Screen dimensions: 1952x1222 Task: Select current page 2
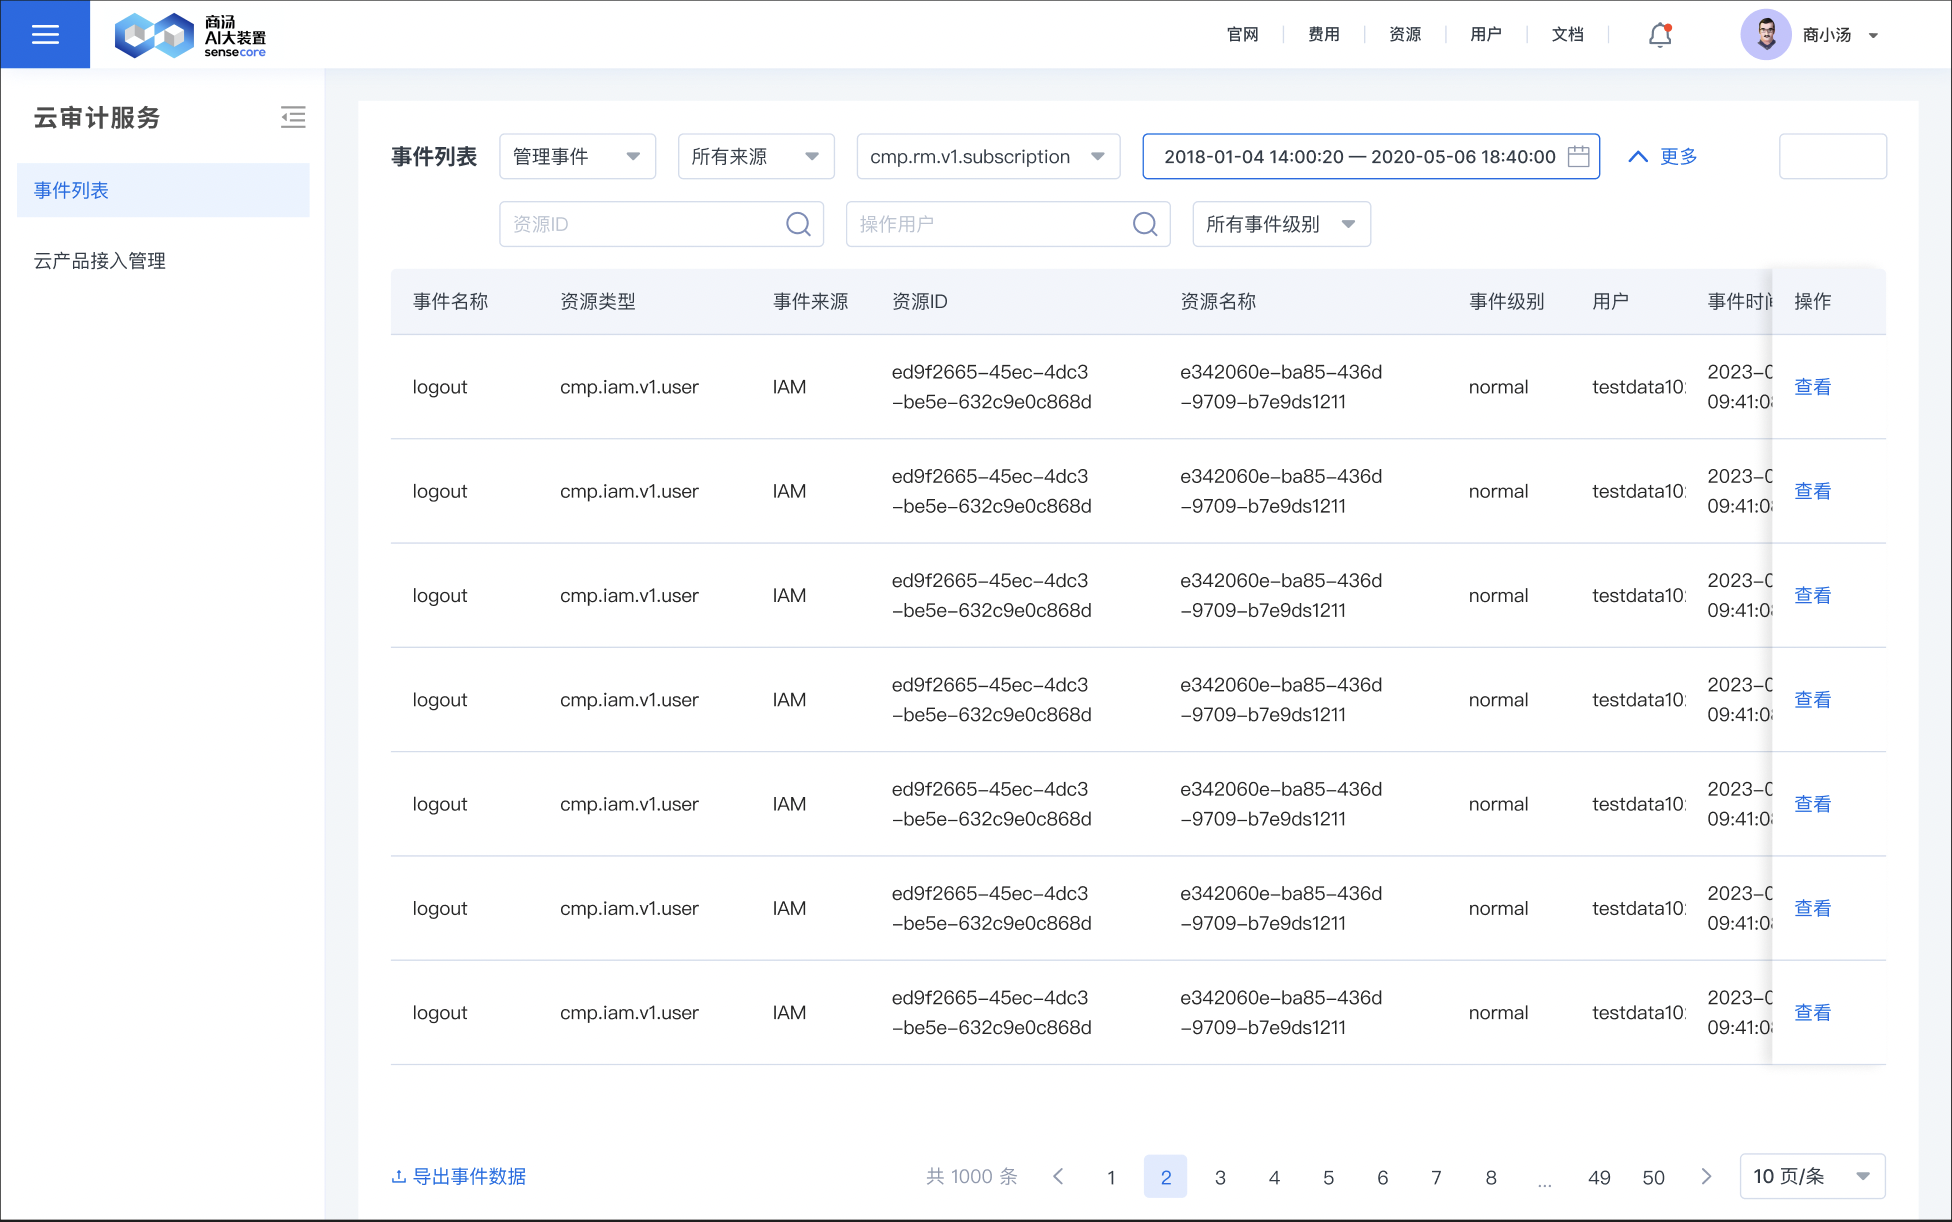(x=1165, y=1177)
